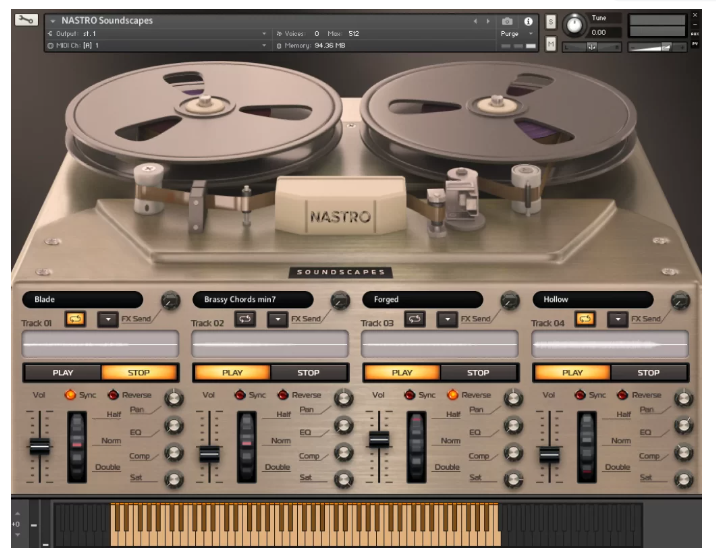This screenshot has width=716, height=556.
Task: Open the instrument info icon
Action: (528, 21)
